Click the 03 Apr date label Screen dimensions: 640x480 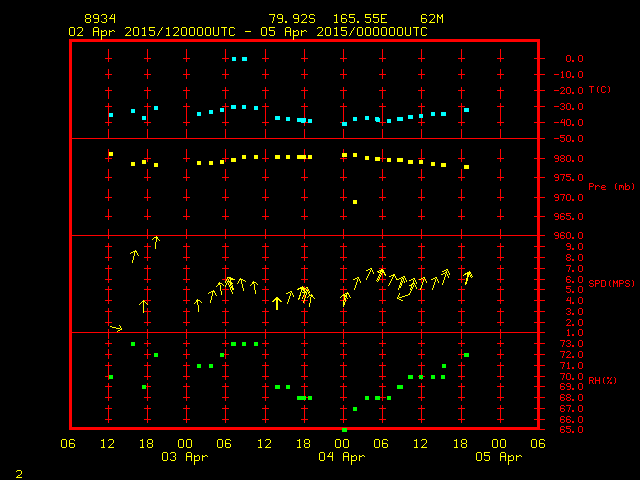pos(186,457)
